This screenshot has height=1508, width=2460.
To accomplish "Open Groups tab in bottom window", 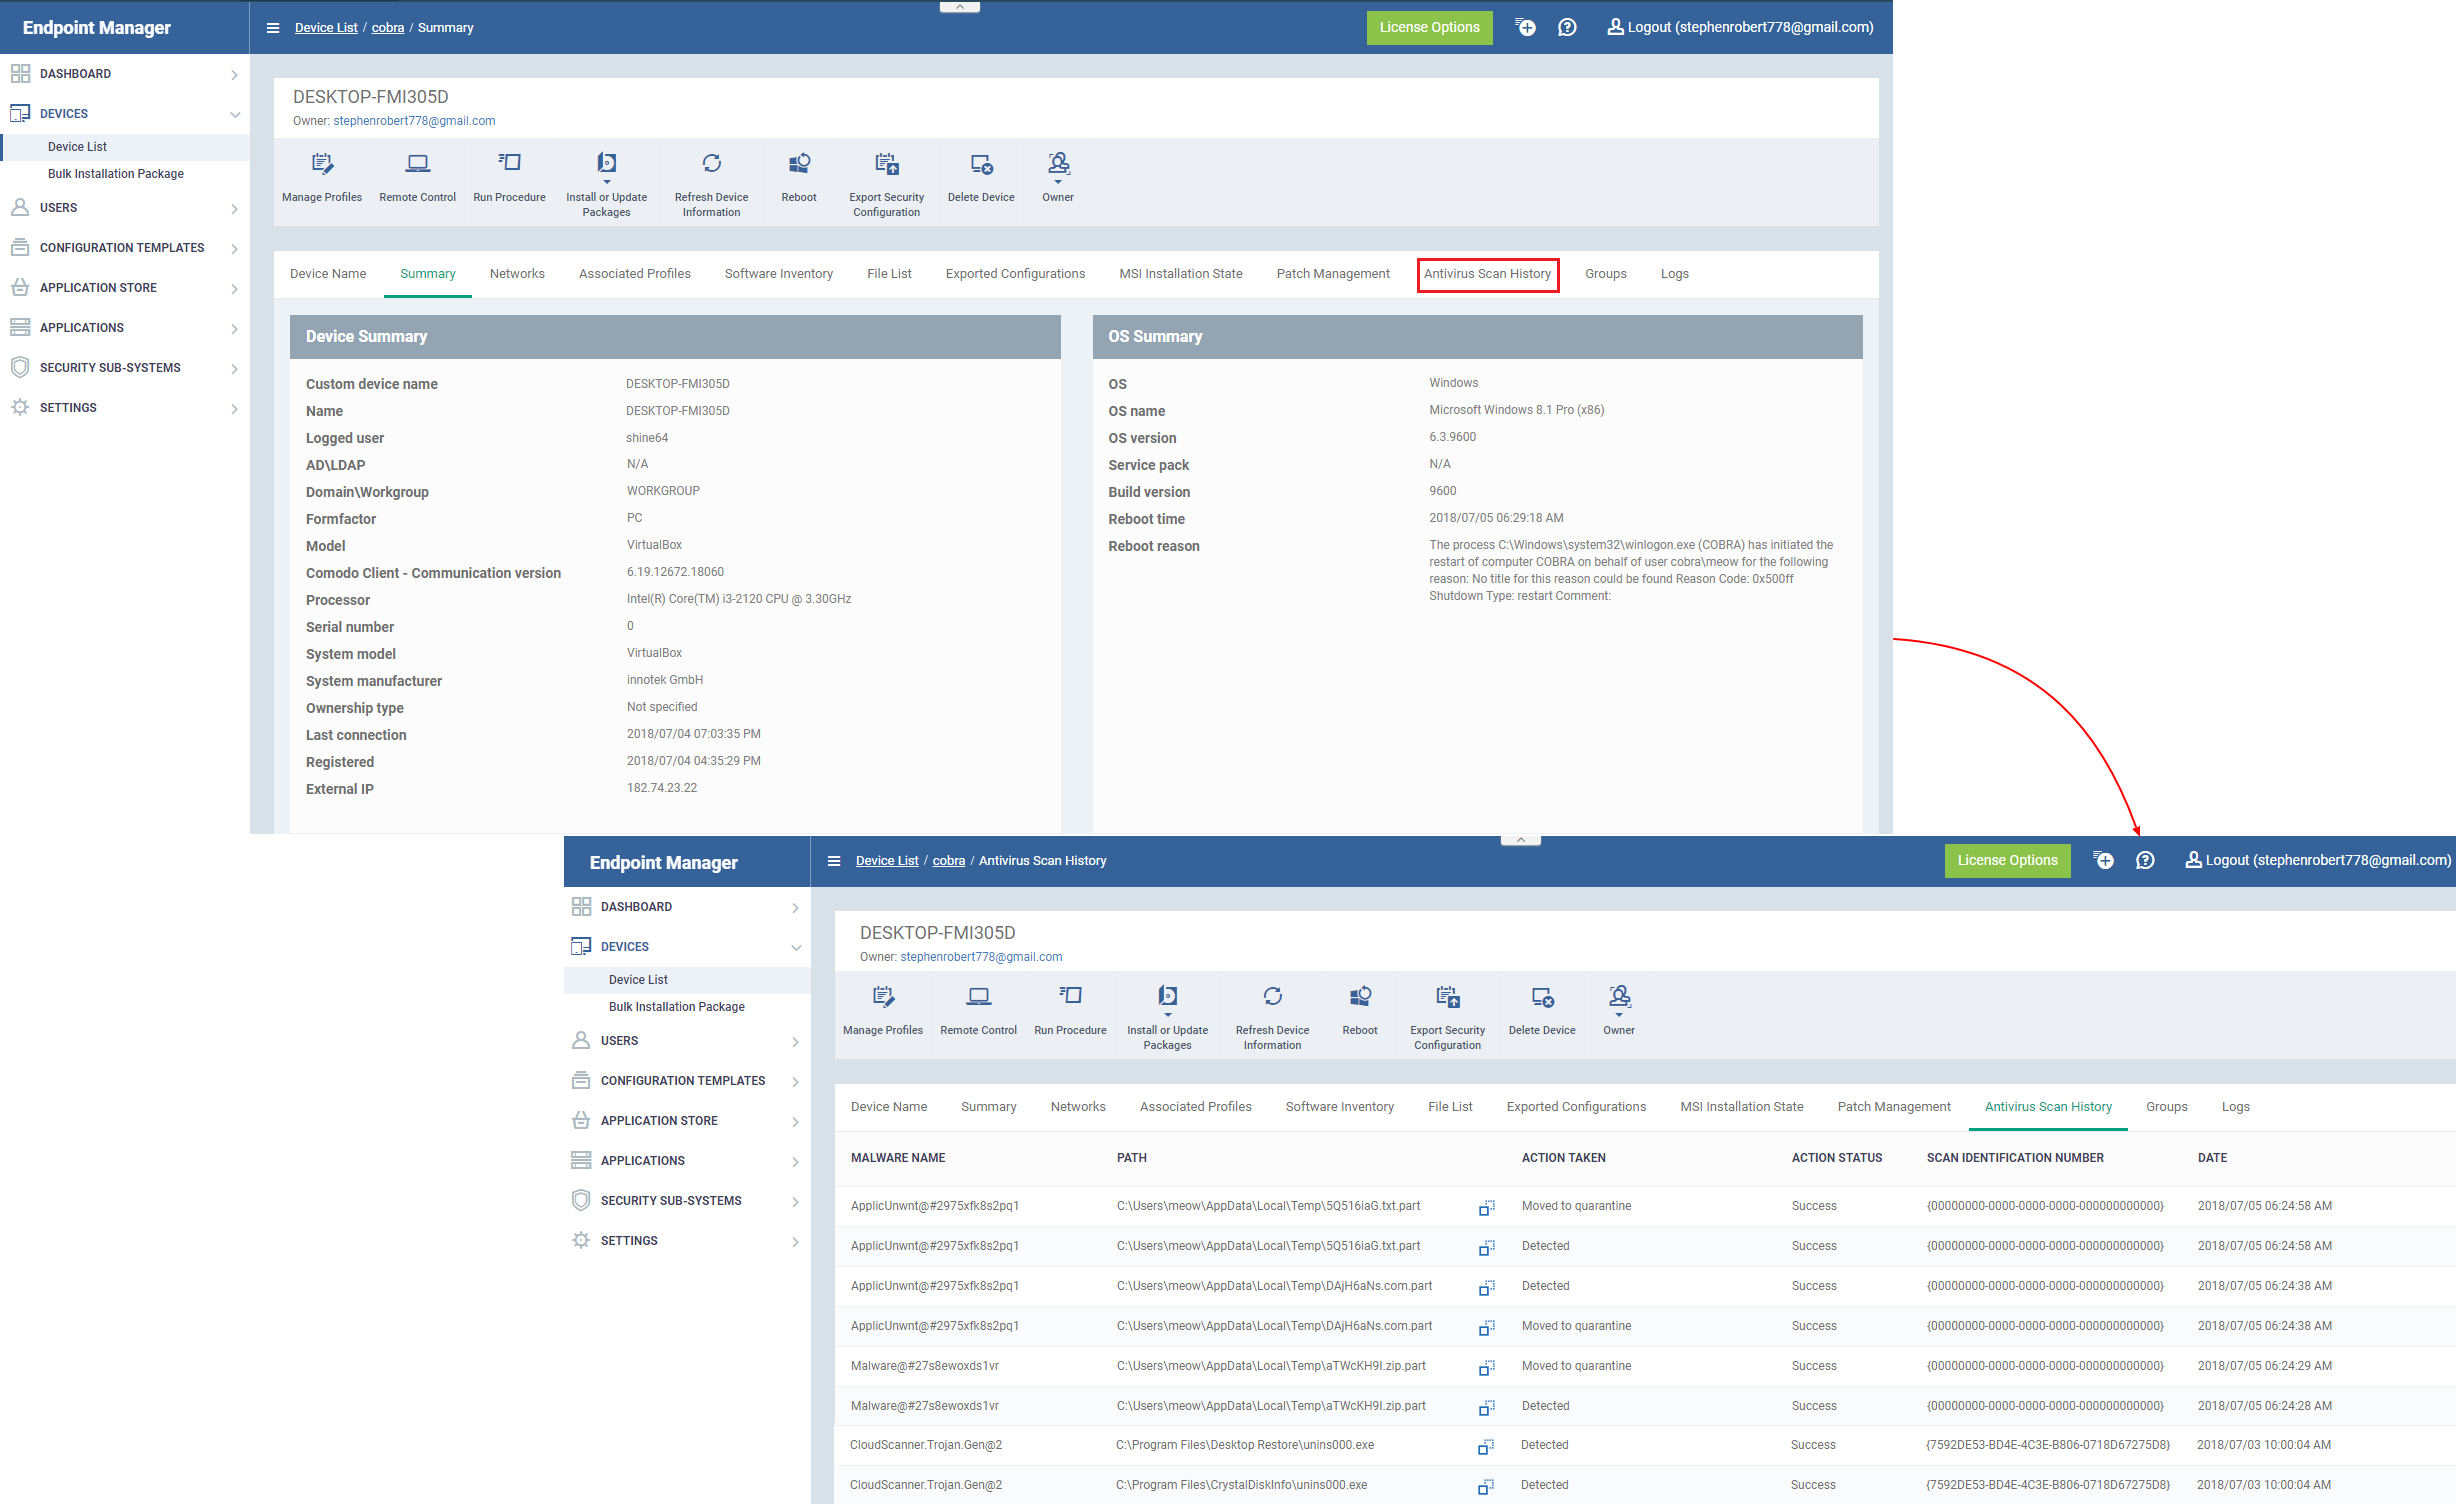I will pyautogui.click(x=2167, y=1107).
